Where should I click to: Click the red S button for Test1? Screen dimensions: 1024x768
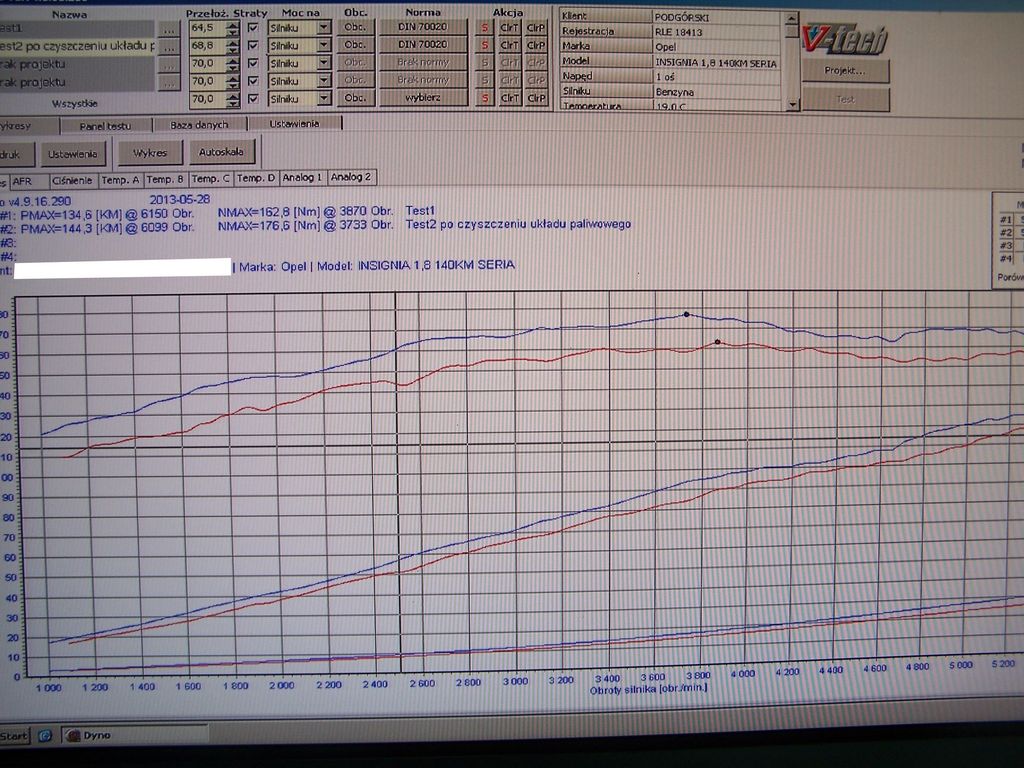[485, 28]
